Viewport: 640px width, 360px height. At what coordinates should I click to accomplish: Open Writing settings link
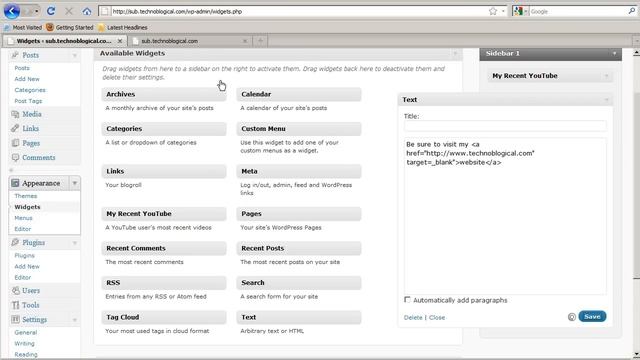[24, 343]
